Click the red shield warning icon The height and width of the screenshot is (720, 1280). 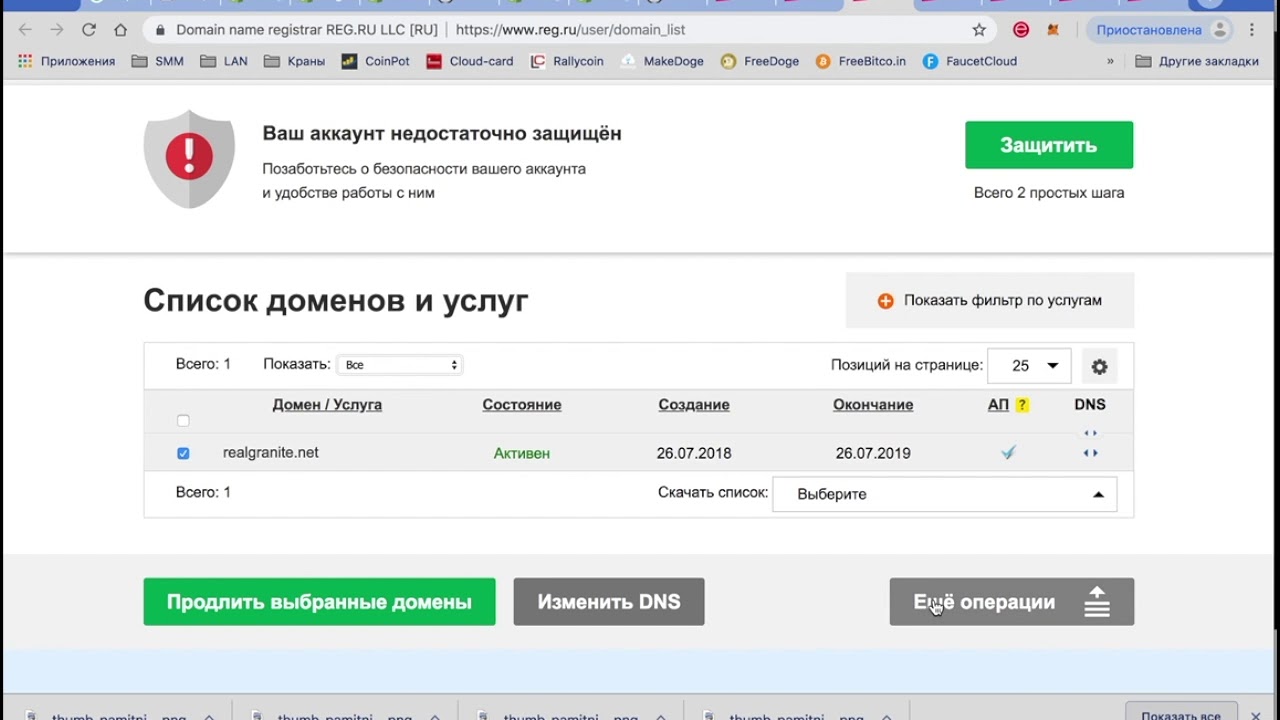click(189, 158)
